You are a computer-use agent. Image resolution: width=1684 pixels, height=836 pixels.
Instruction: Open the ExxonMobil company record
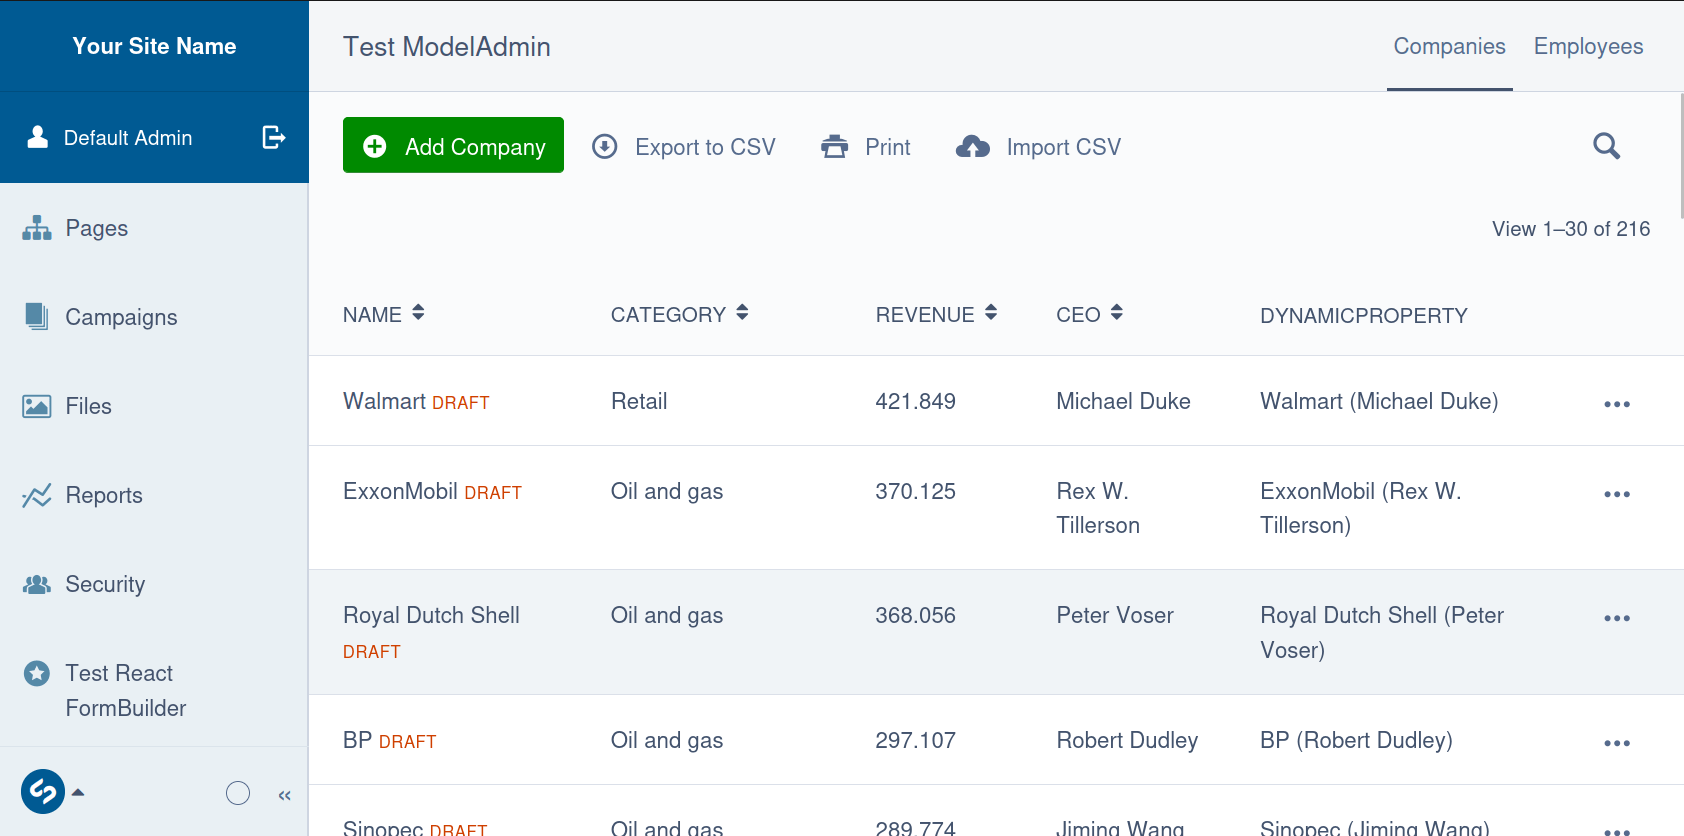pyautogui.click(x=400, y=491)
